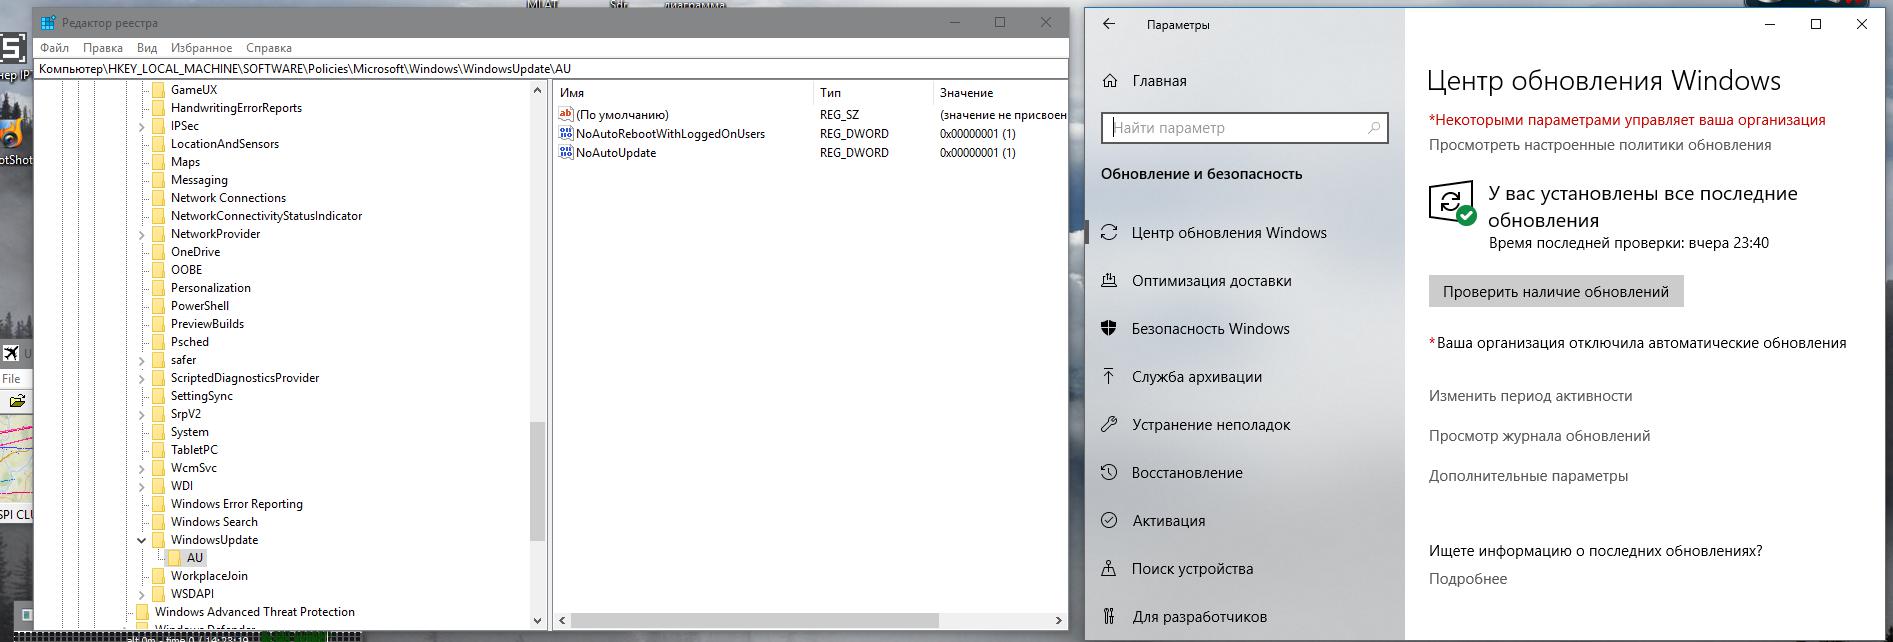Screen dimensions: 1893x642
Task: Click the Activation checkmark icon
Action: point(1109,520)
